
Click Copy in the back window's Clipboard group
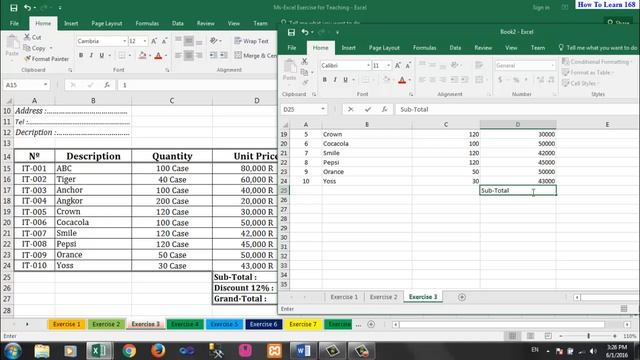point(35,48)
